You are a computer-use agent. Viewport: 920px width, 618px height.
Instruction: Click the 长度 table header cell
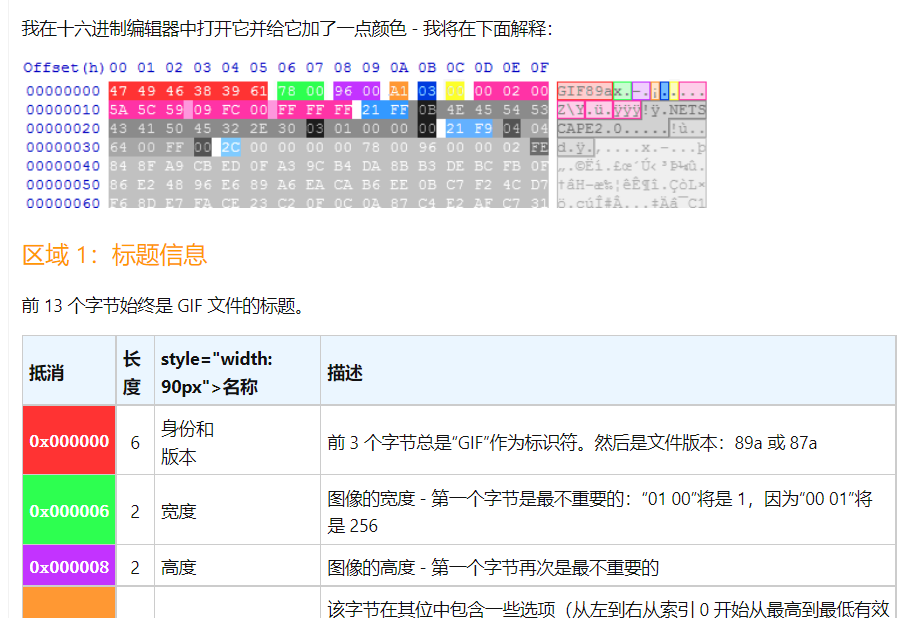pyautogui.click(x=132, y=370)
